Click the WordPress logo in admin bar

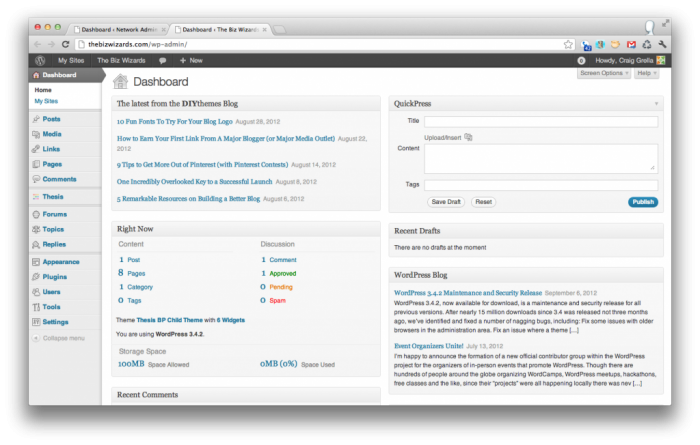40,60
